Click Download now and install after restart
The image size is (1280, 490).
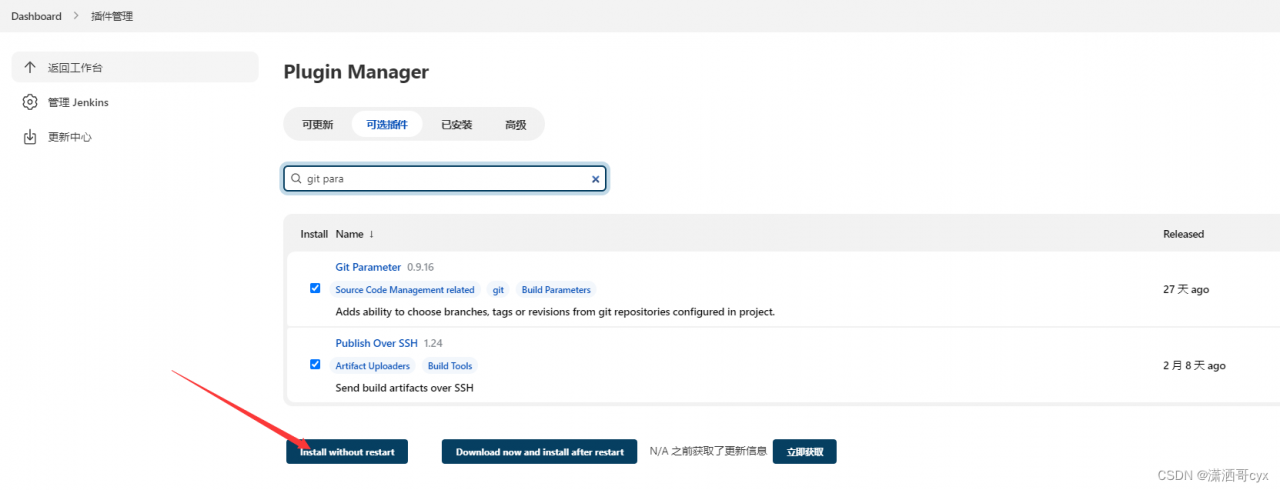pos(539,452)
